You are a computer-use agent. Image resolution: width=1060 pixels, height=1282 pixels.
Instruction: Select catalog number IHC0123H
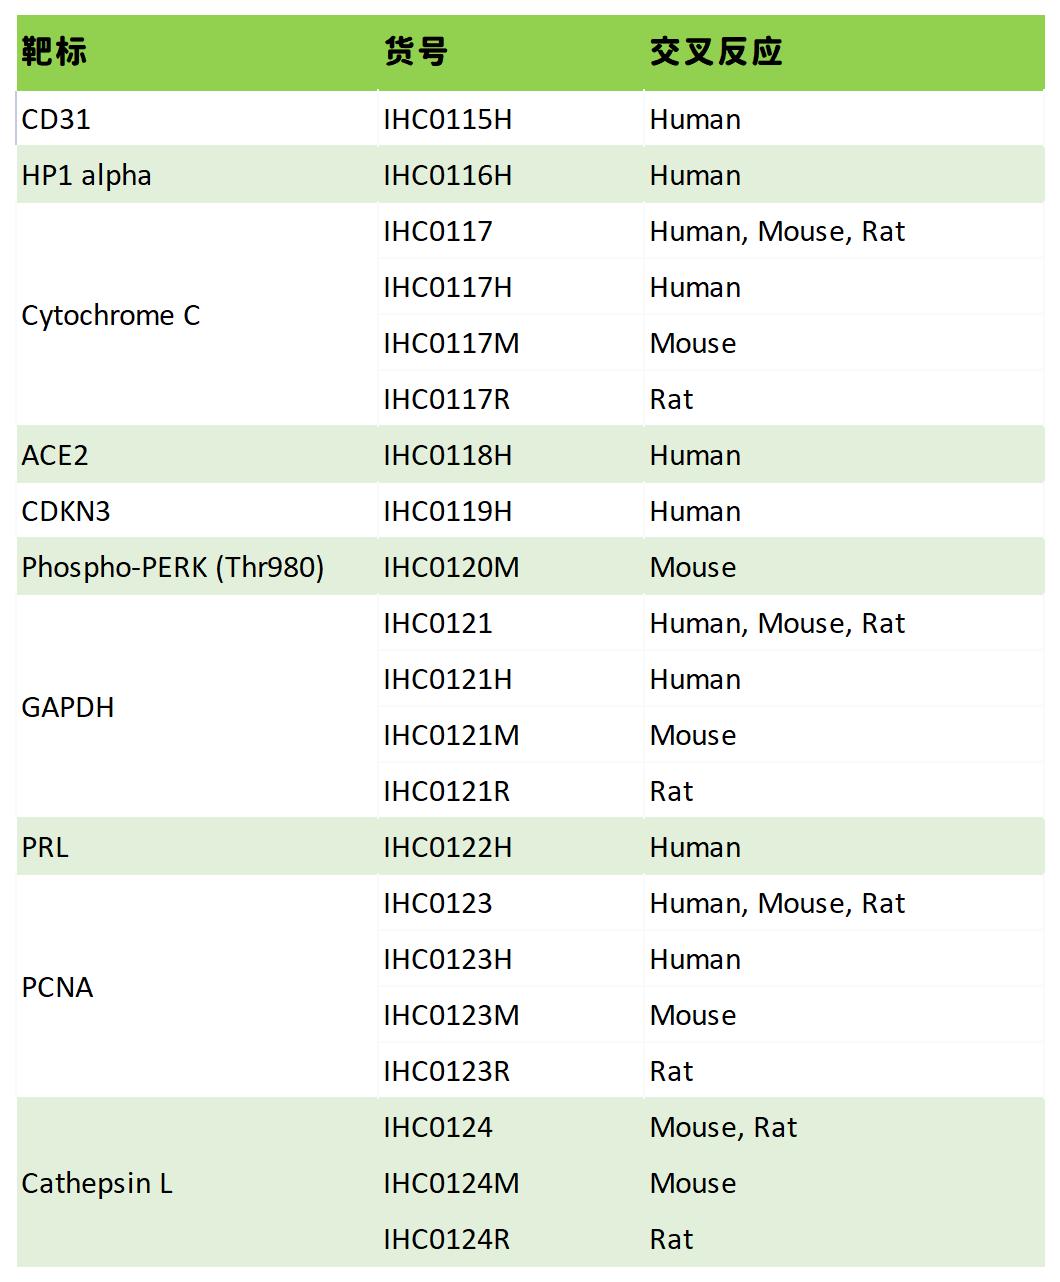pyautogui.click(x=447, y=960)
